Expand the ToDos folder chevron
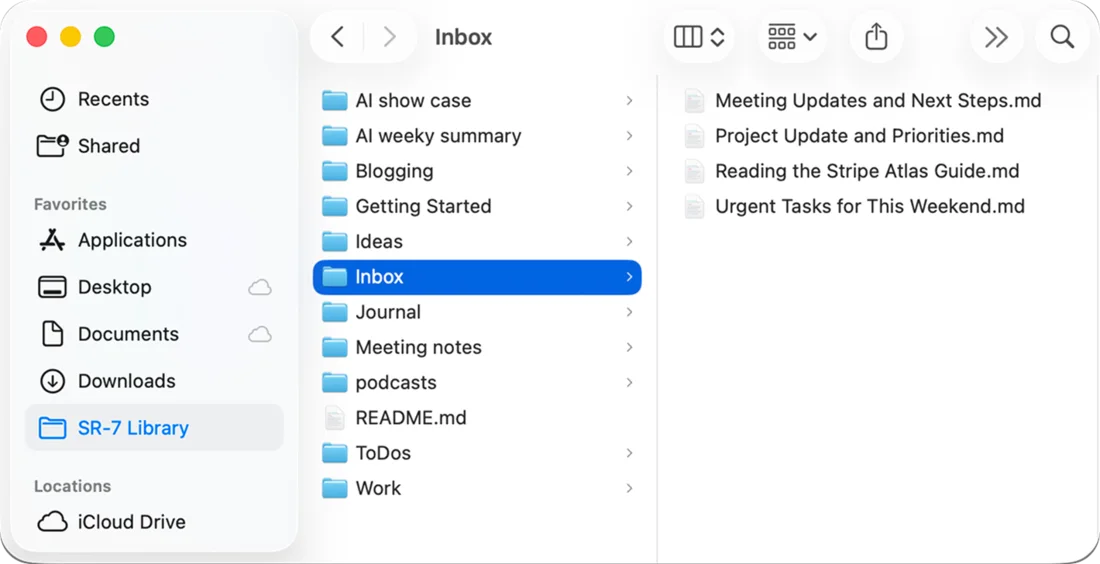The height and width of the screenshot is (564, 1100). [629, 453]
